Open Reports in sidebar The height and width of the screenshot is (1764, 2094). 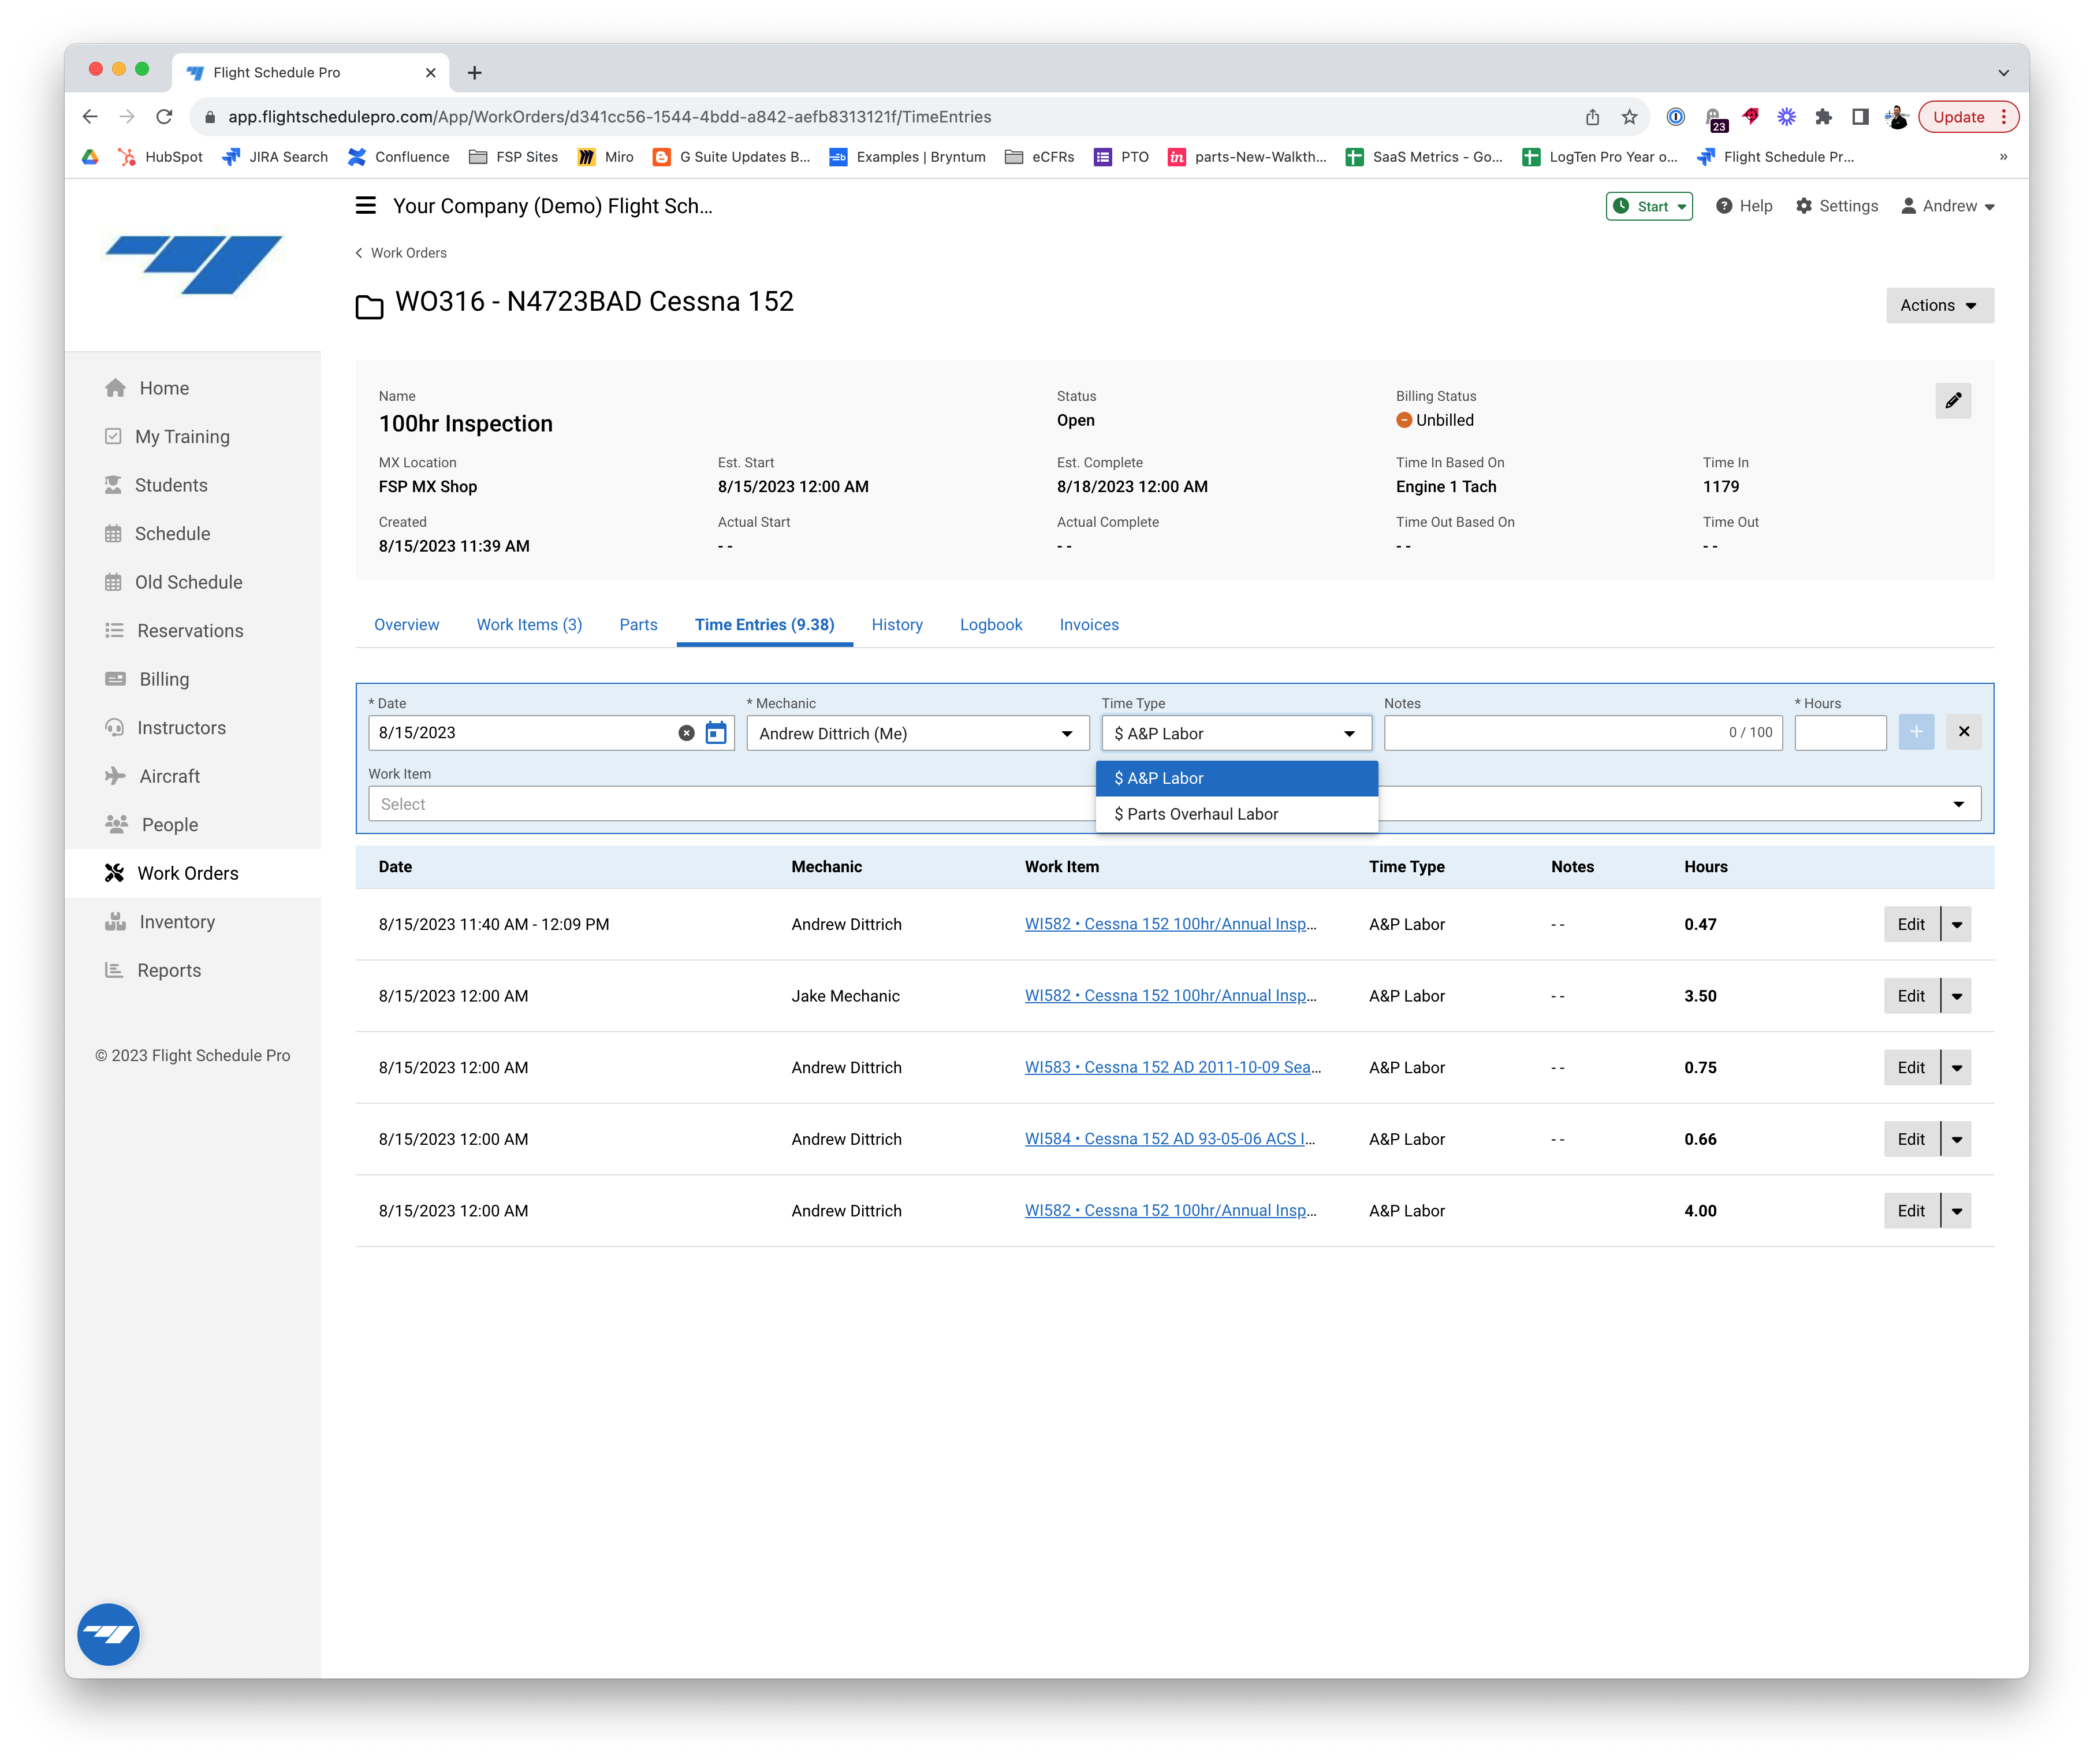click(x=153, y=970)
